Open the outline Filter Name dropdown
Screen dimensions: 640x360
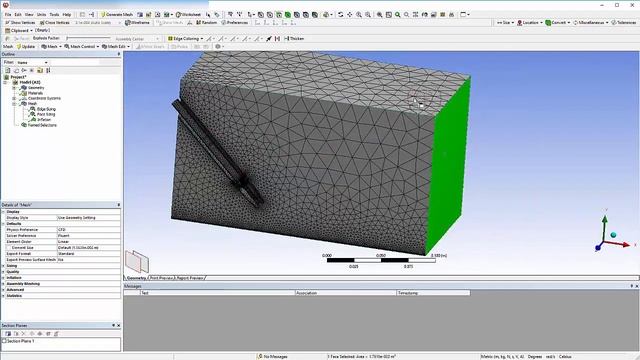click(x=32, y=62)
